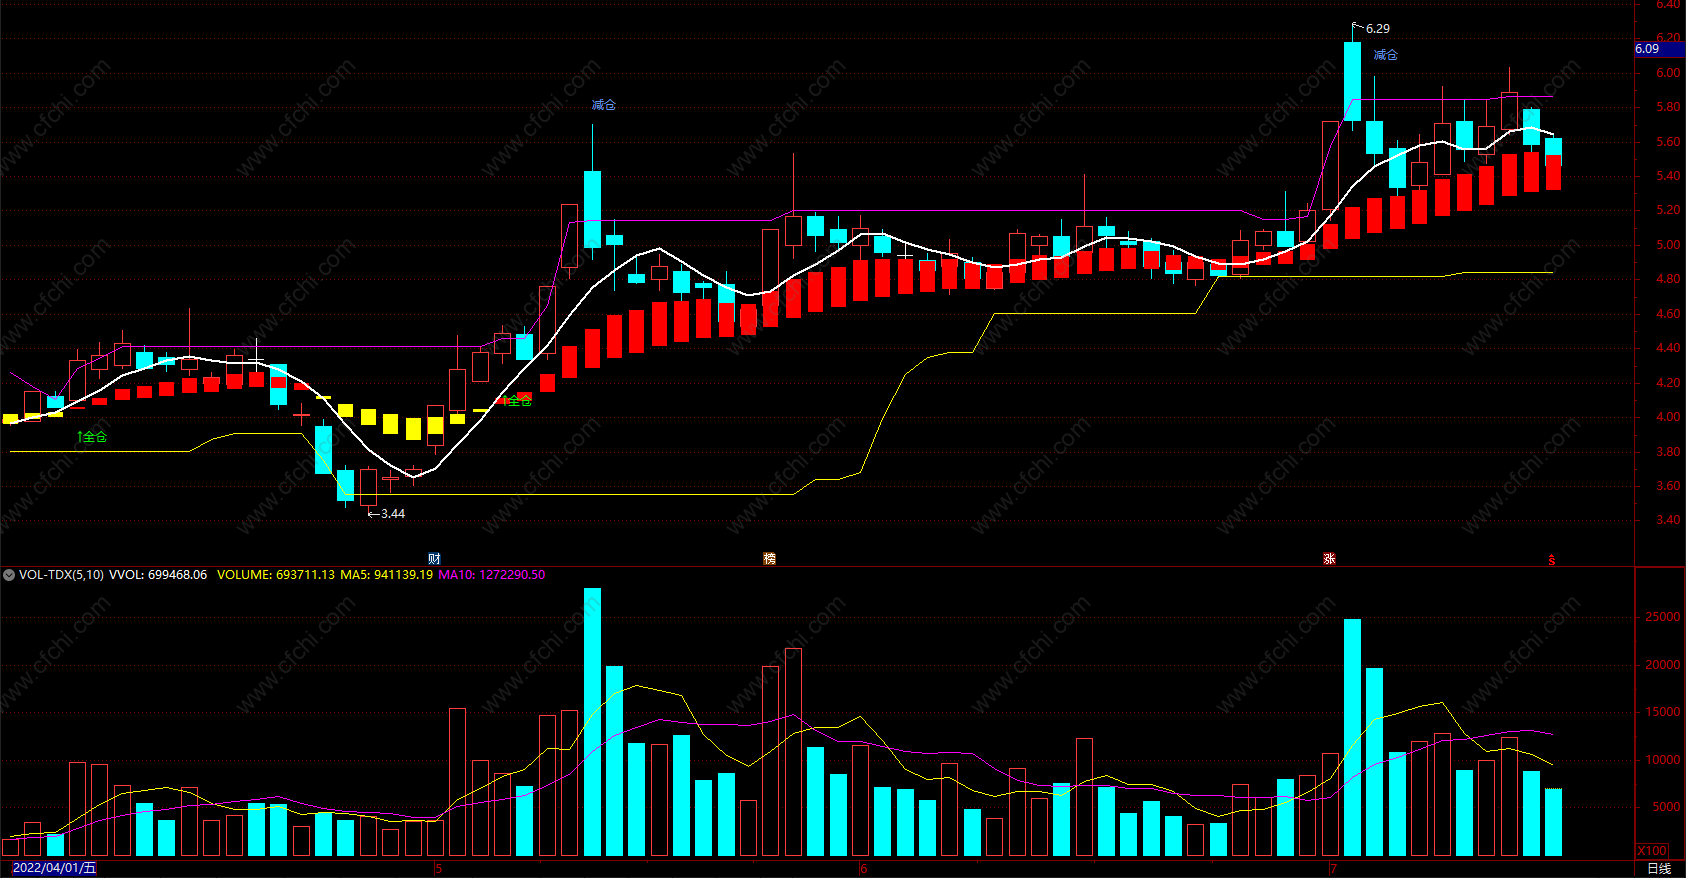Click the green 全仓 signal near April start
This screenshot has height=878, width=1686.
click(x=92, y=437)
